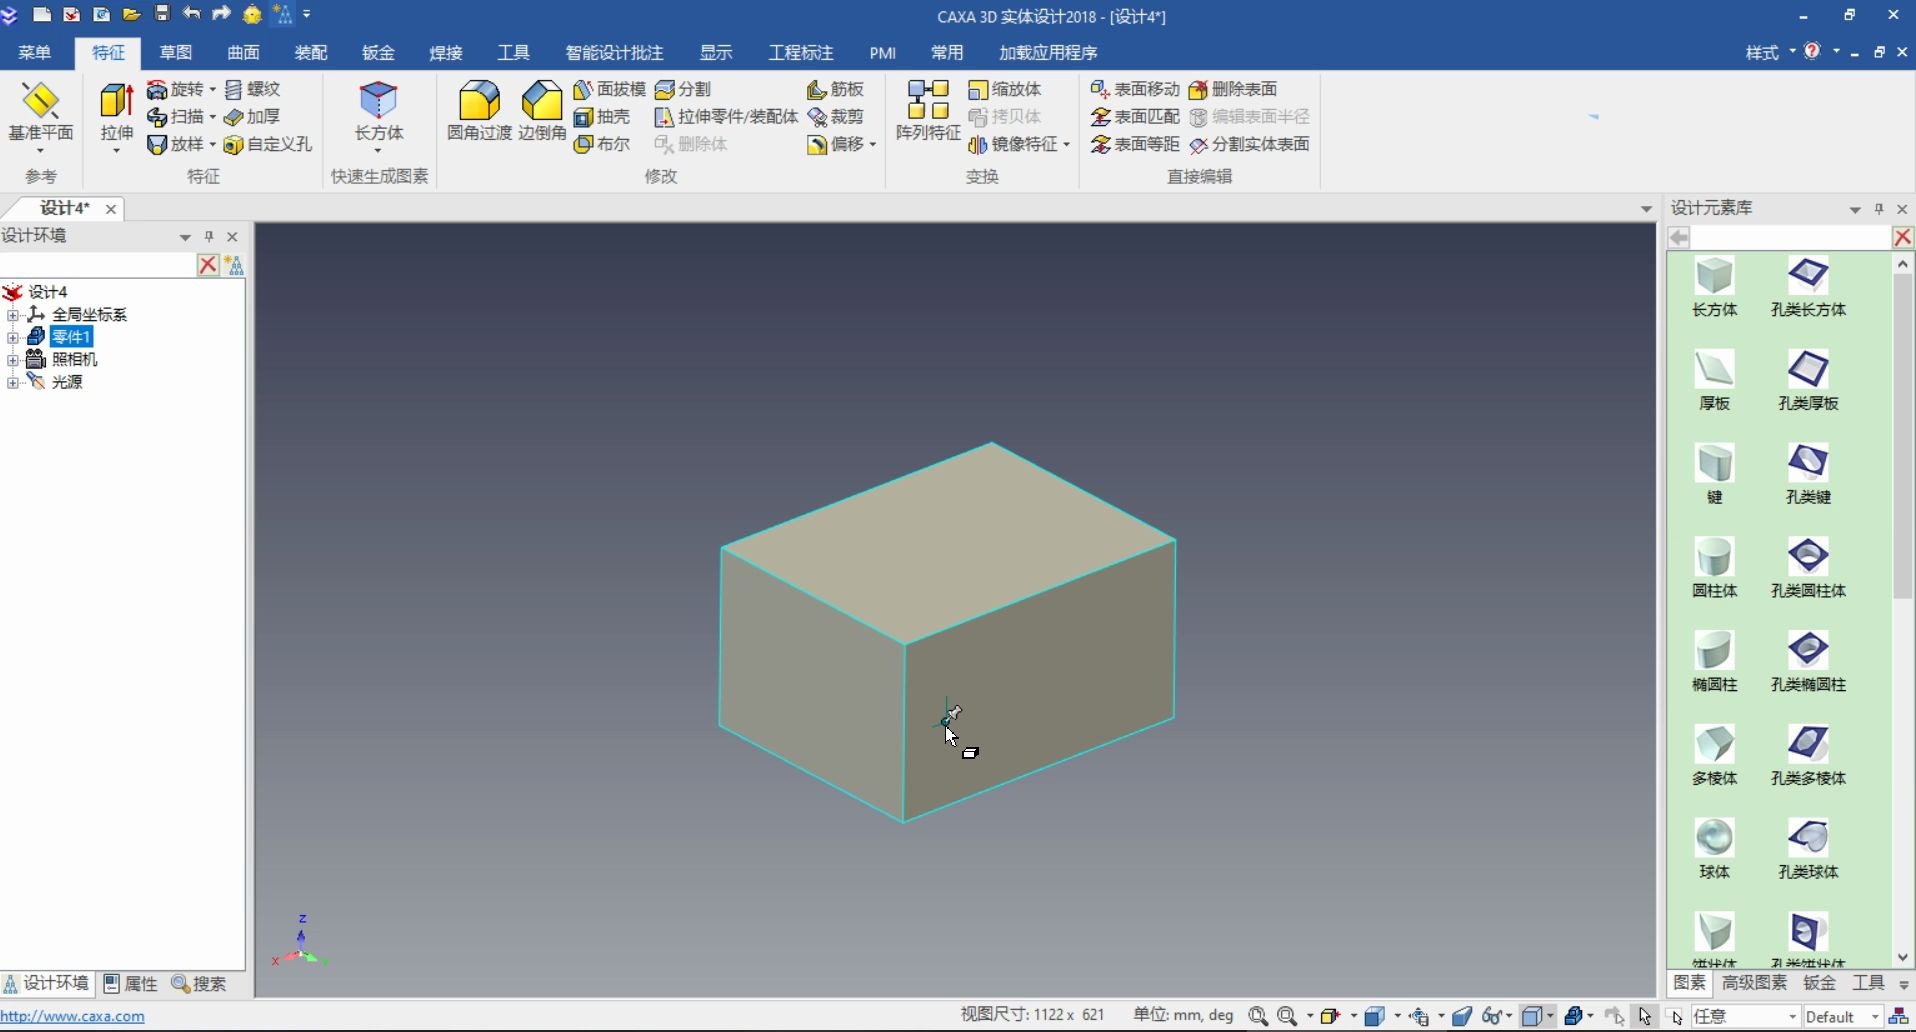Image resolution: width=1916 pixels, height=1032 pixels.
Task: Click the 加厚 thicken tool
Action: 252,116
